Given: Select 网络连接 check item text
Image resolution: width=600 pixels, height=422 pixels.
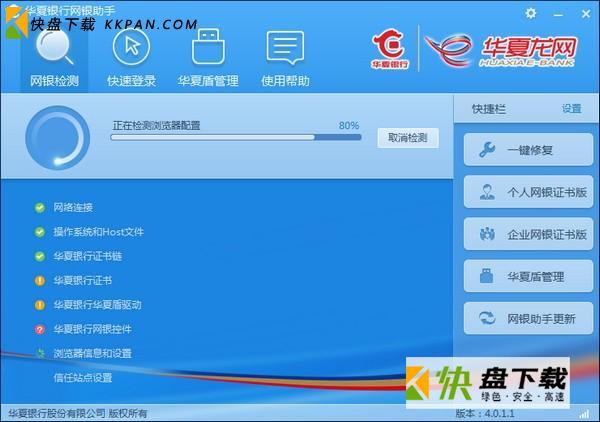Looking at the screenshot, I should click(x=73, y=208).
